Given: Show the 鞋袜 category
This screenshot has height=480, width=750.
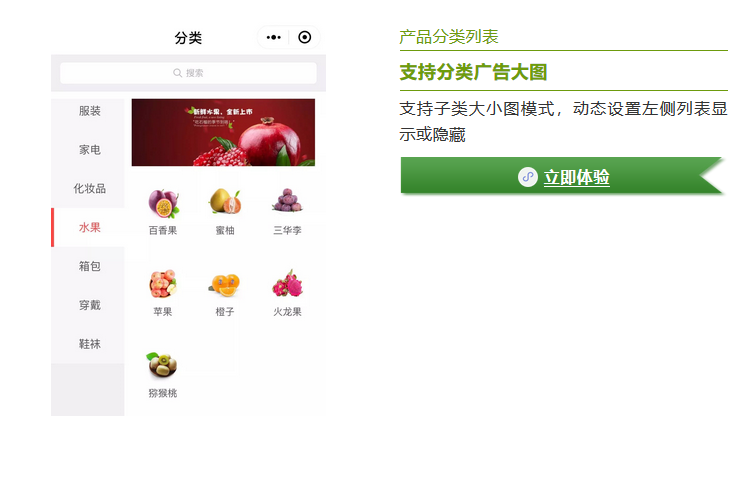Looking at the screenshot, I should [x=89, y=344].
